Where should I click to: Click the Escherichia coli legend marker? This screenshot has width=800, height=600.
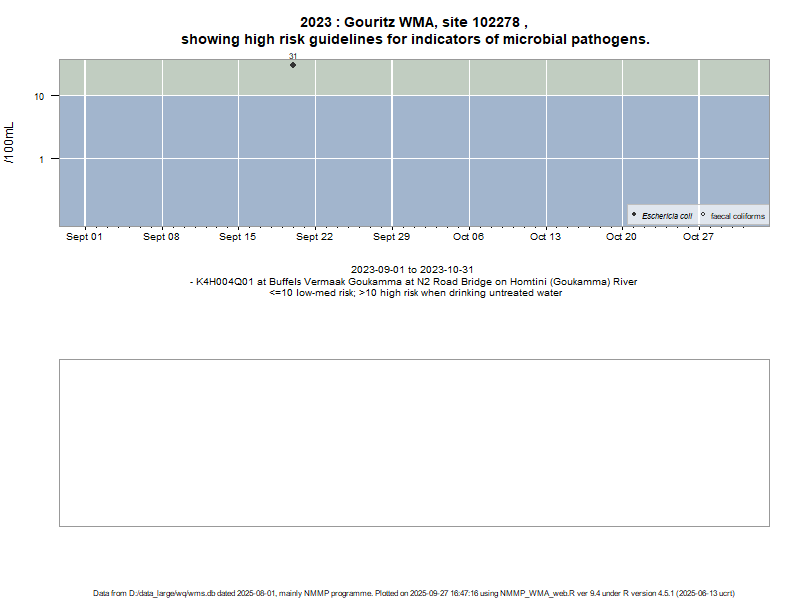[x=634, y=215]
